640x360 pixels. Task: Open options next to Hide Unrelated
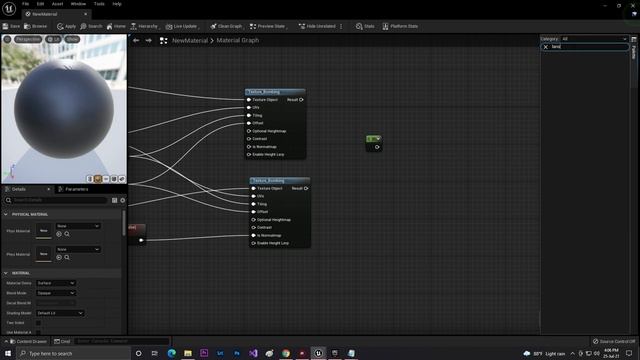point(341,26)
